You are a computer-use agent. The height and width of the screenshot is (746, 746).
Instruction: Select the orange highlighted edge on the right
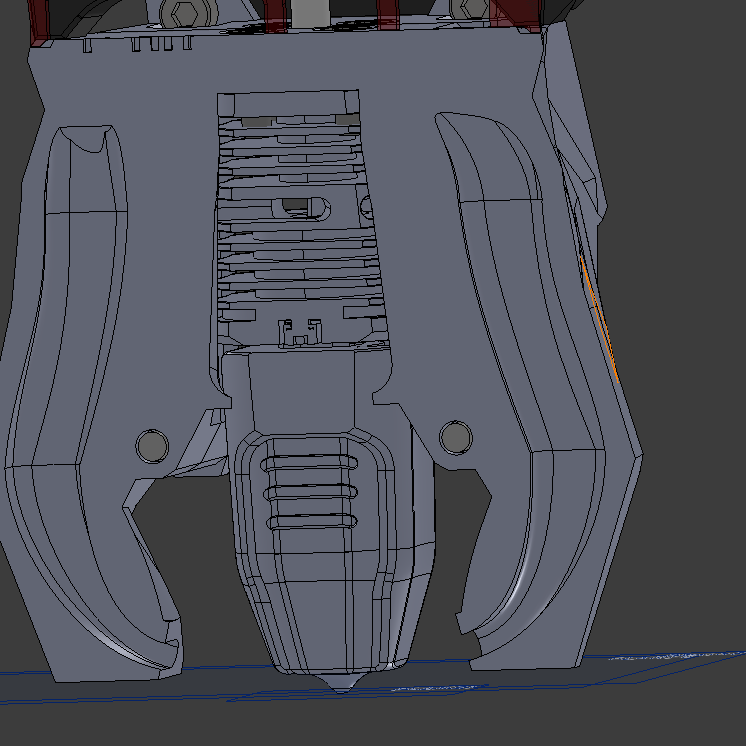click(x=599, y=319)
